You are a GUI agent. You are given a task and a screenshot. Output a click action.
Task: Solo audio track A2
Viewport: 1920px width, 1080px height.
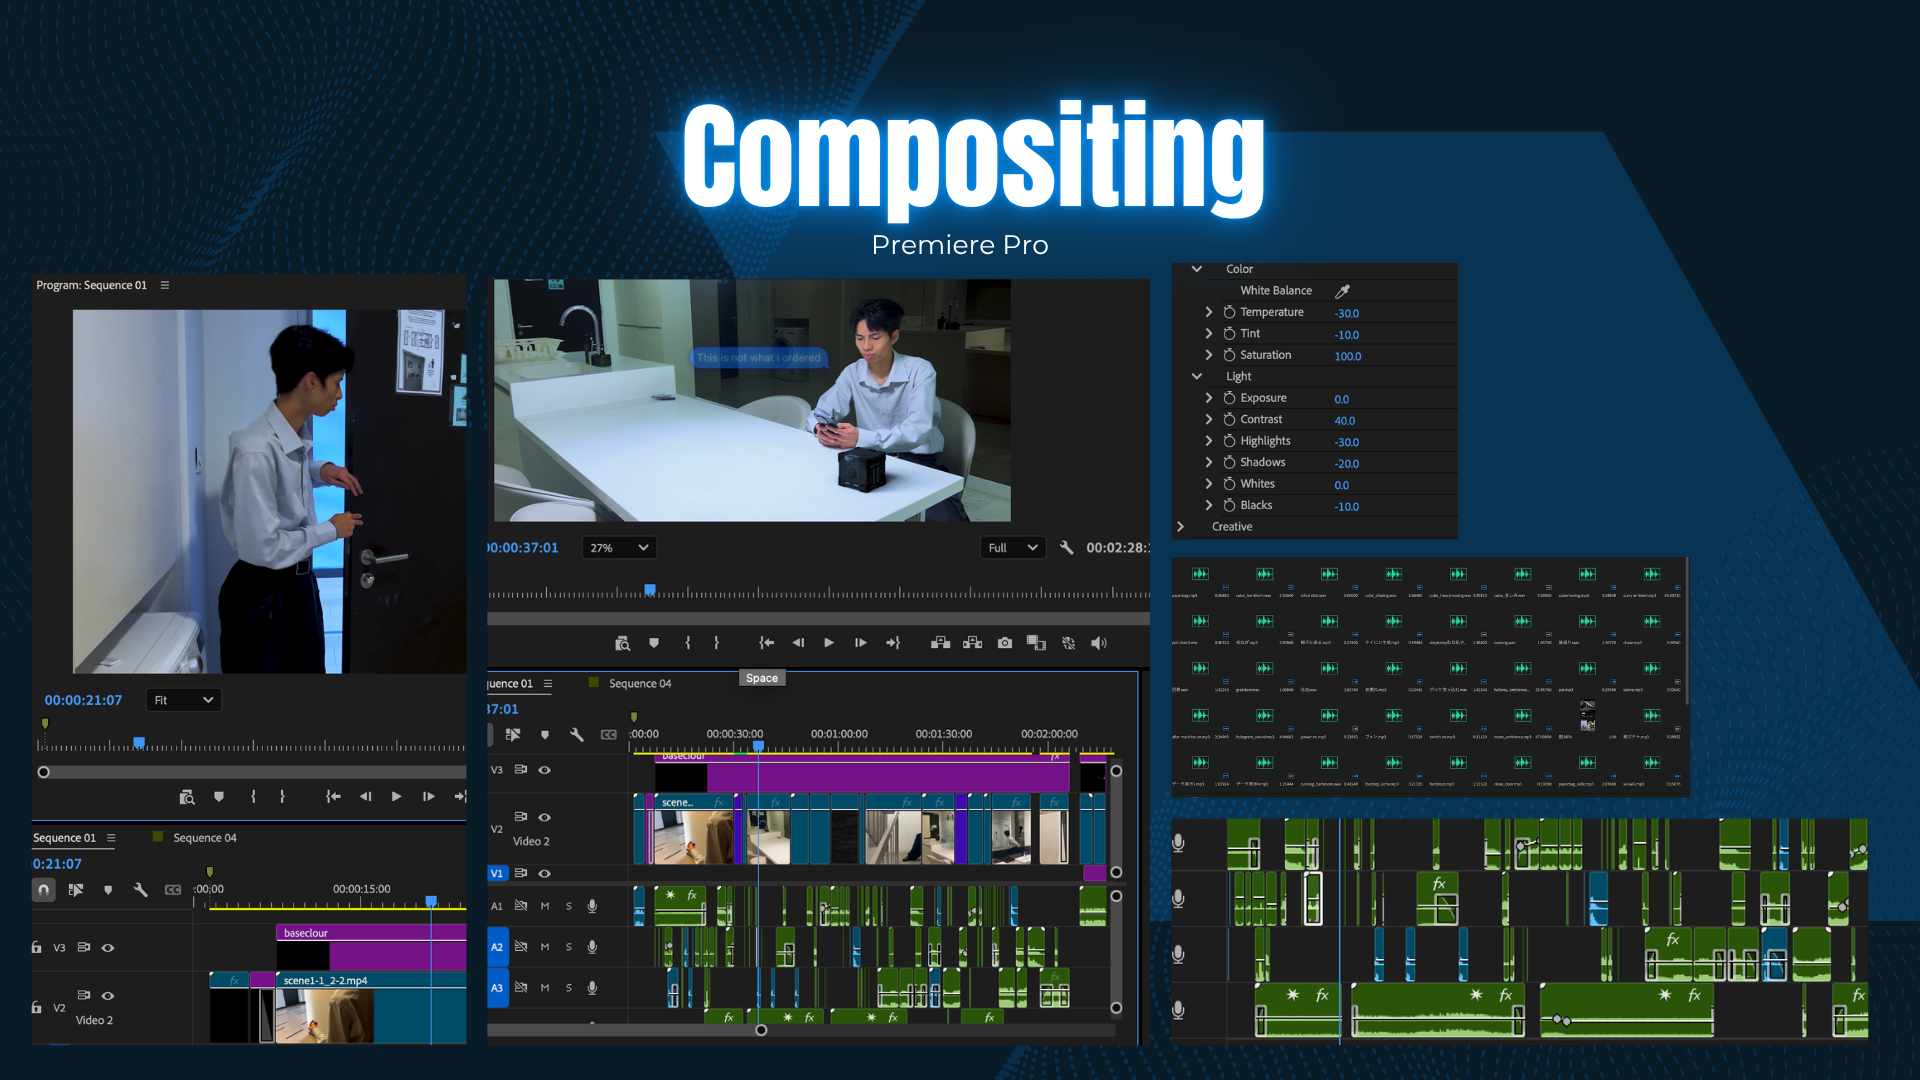[x=569, y=947]
